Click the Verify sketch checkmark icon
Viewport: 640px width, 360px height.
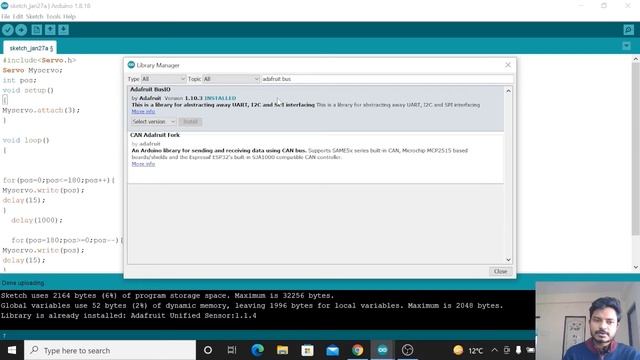pyautogui.click(x=8, y=30)
